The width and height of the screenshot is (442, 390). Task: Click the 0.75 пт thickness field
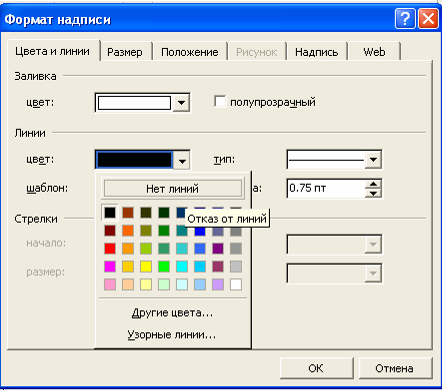[x=326, y=188]
